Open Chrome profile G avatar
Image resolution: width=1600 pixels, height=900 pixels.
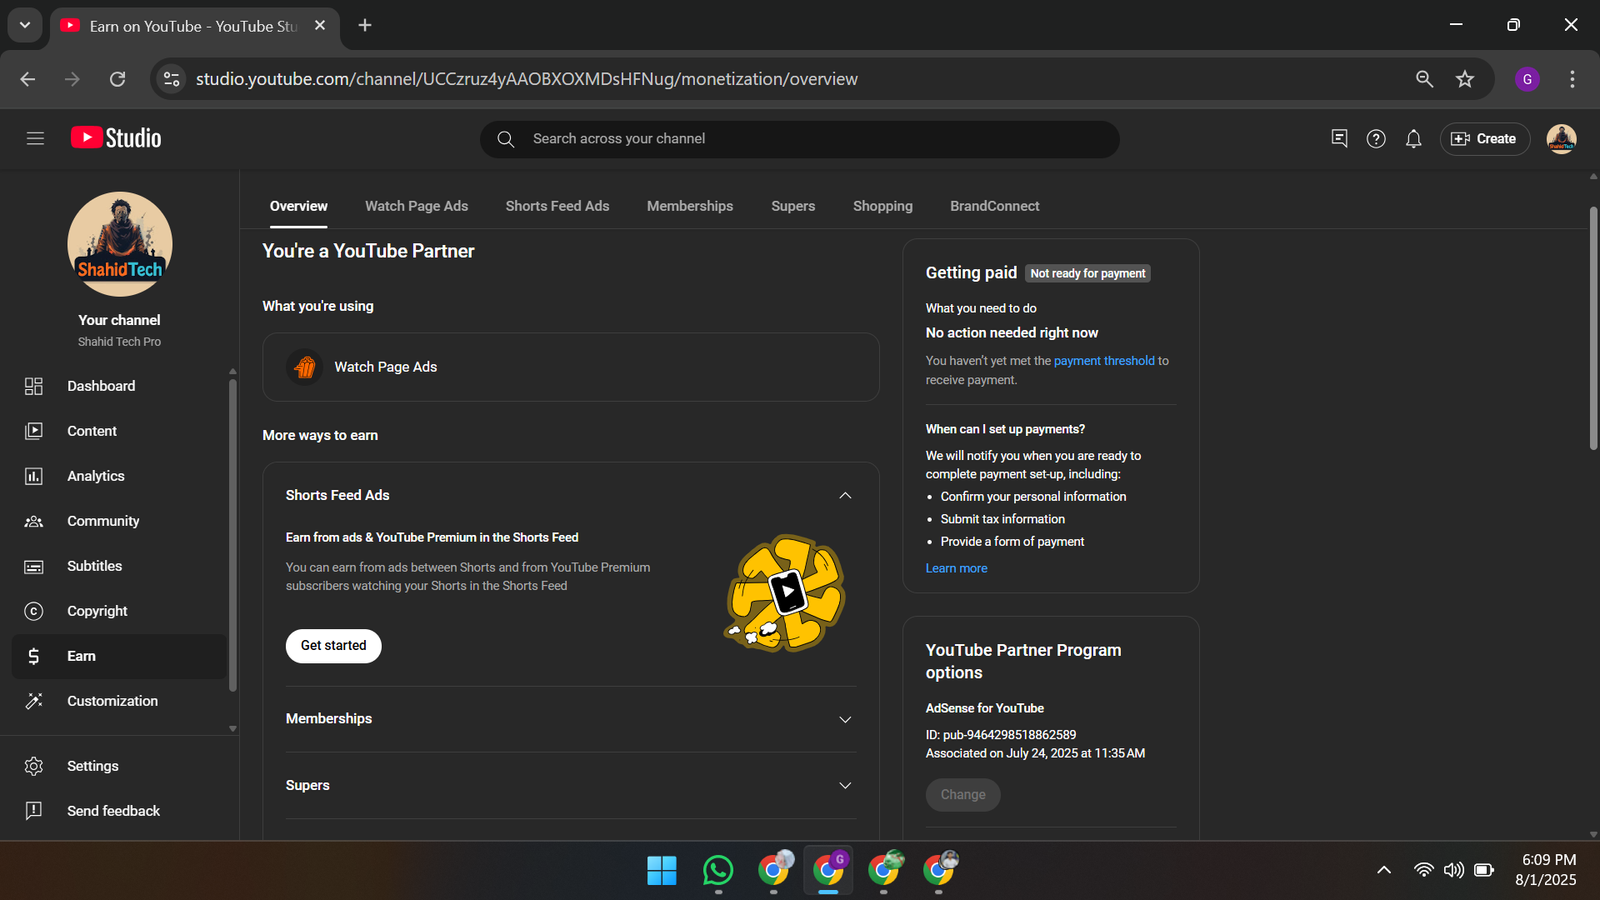1527,79
